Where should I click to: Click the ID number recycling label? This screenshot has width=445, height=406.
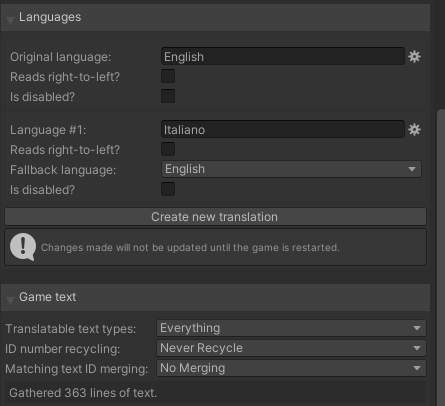tap(63, 349)
